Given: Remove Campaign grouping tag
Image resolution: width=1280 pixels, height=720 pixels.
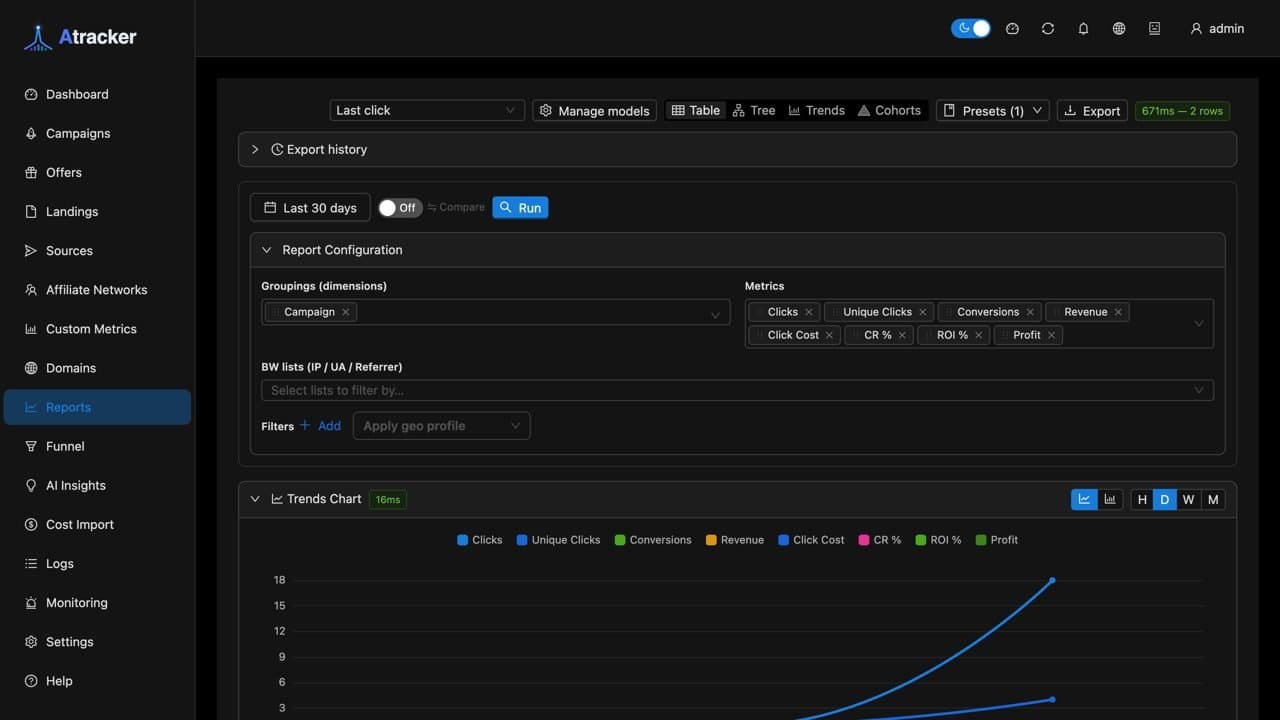Looking at the screenshot, I should (346, 312).
